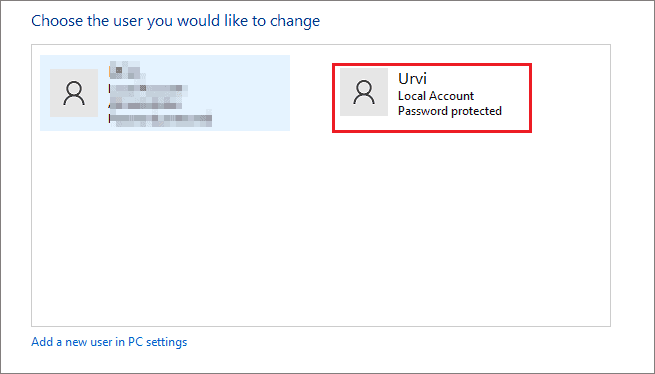This screenshot has width=655, height=374.
Task: Click the 'Local Account' label under Urvi
Action: (436, 96)
